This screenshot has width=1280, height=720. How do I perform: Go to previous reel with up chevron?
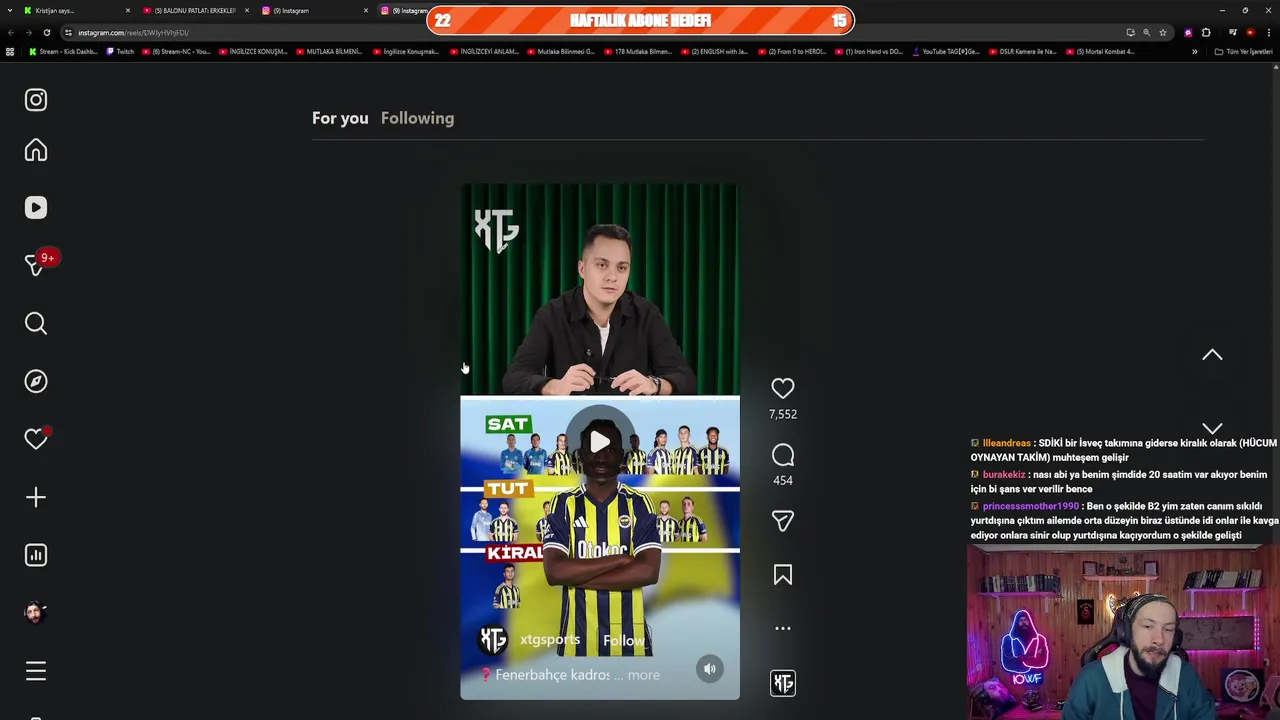pos(1212,355)
